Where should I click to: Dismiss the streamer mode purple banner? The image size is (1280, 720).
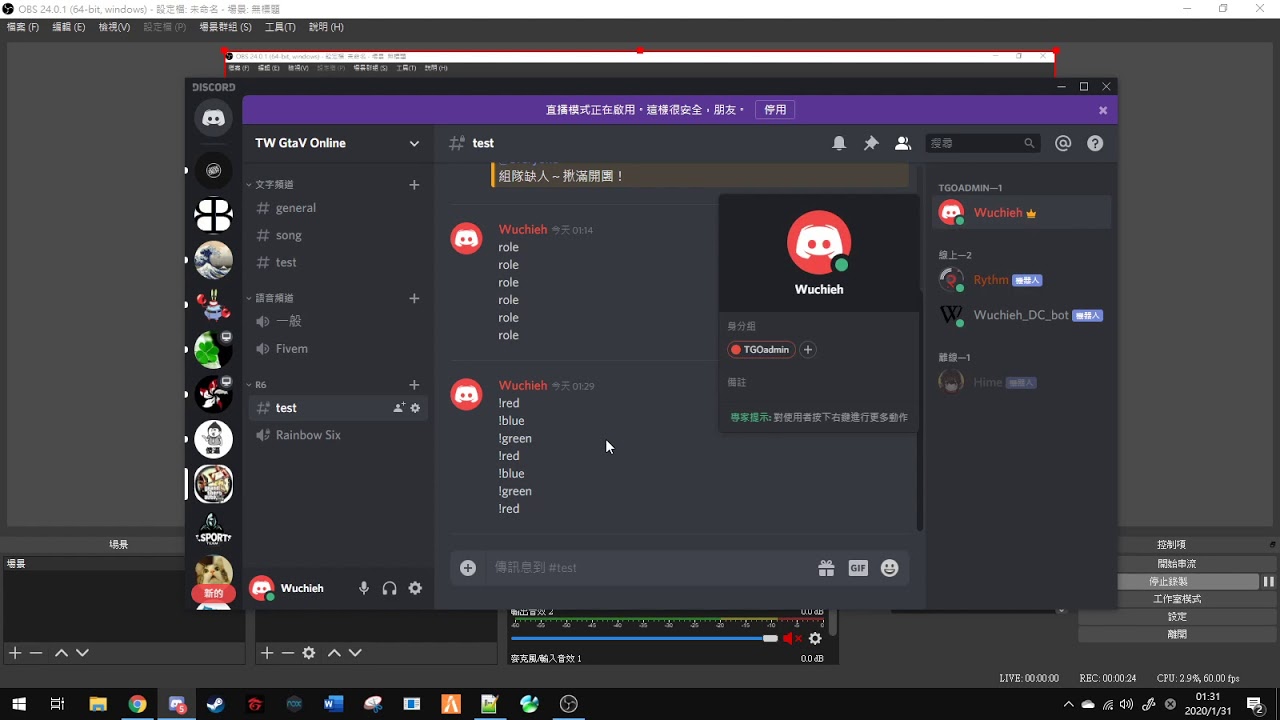[1103, 110]
